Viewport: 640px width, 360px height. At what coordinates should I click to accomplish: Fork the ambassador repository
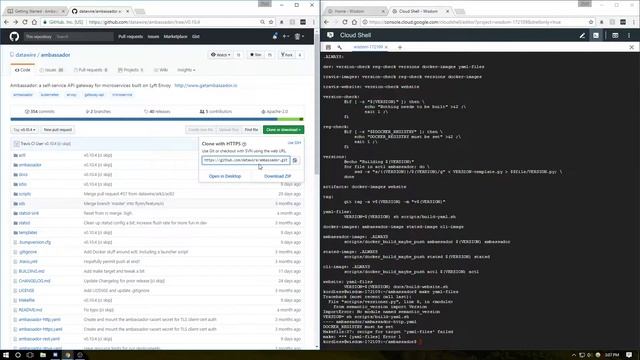coord(287,55)
